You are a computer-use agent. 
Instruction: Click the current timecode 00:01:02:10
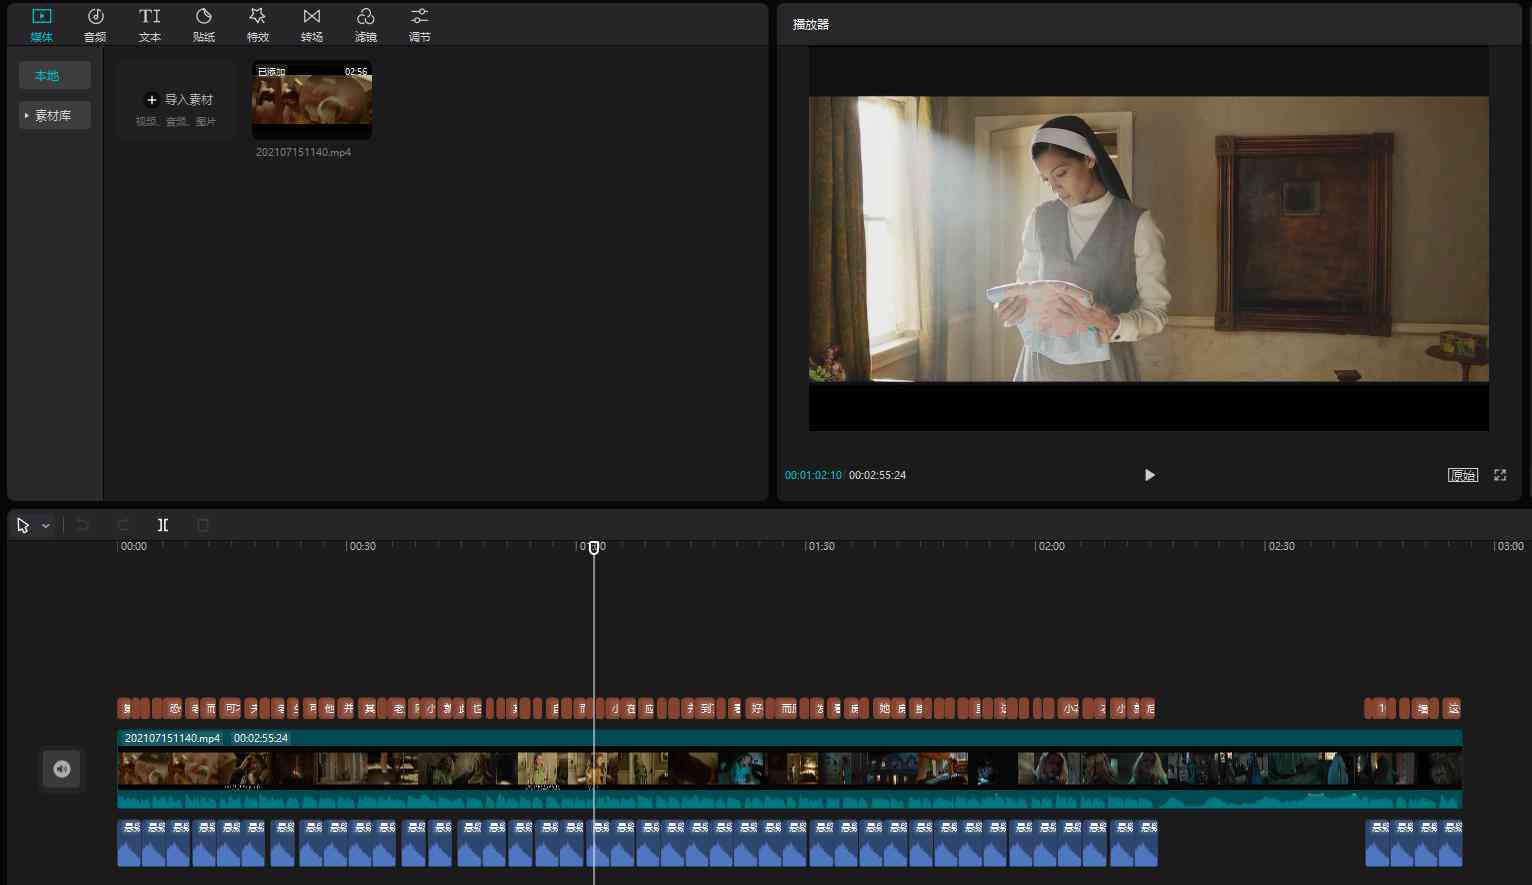813,475
